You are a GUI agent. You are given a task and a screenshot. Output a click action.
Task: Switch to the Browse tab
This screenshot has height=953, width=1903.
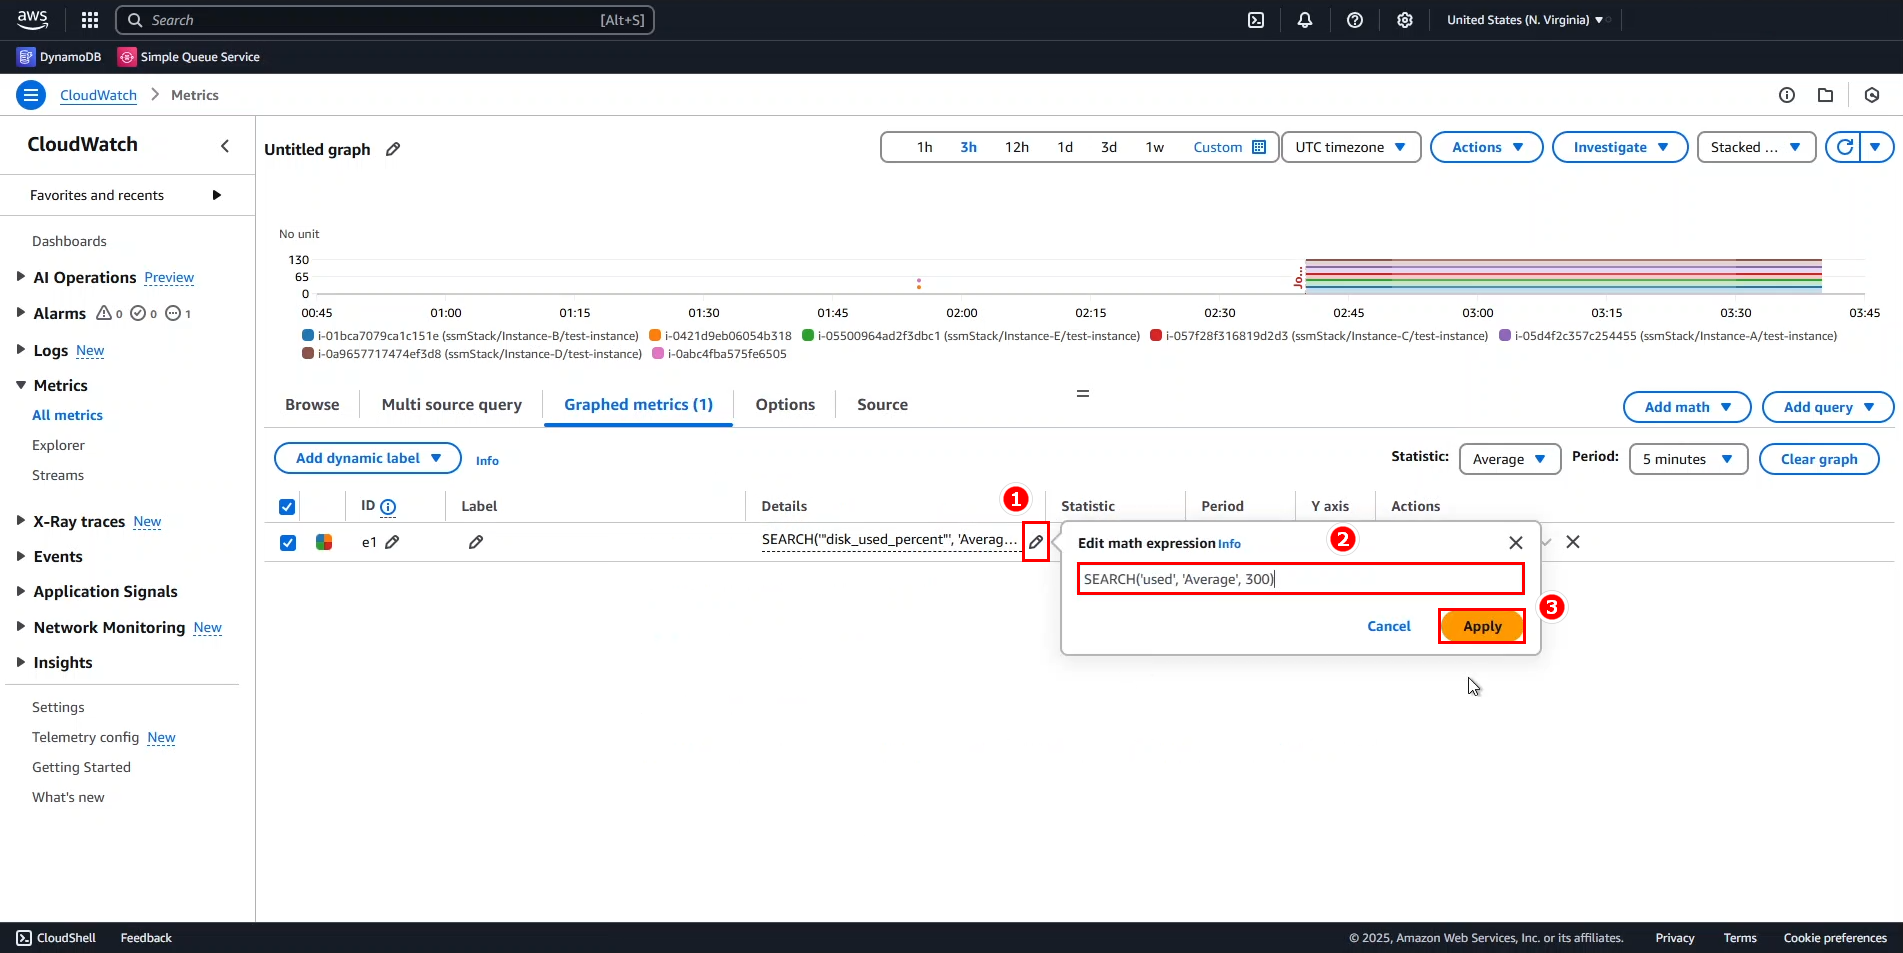point(312,405)
